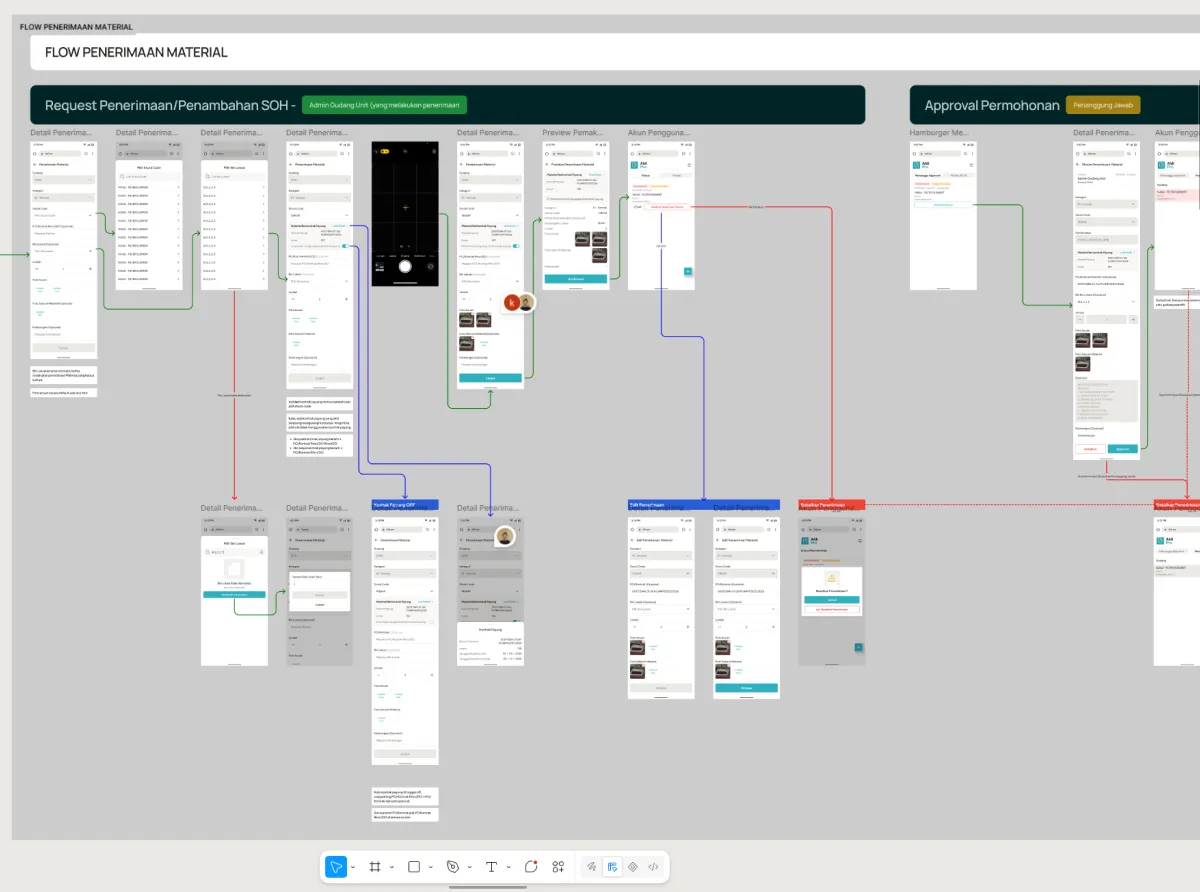This screenshot has height=892, width=1200.
Task: Expand the Move tool options chevron
Action: pos(352,867)
